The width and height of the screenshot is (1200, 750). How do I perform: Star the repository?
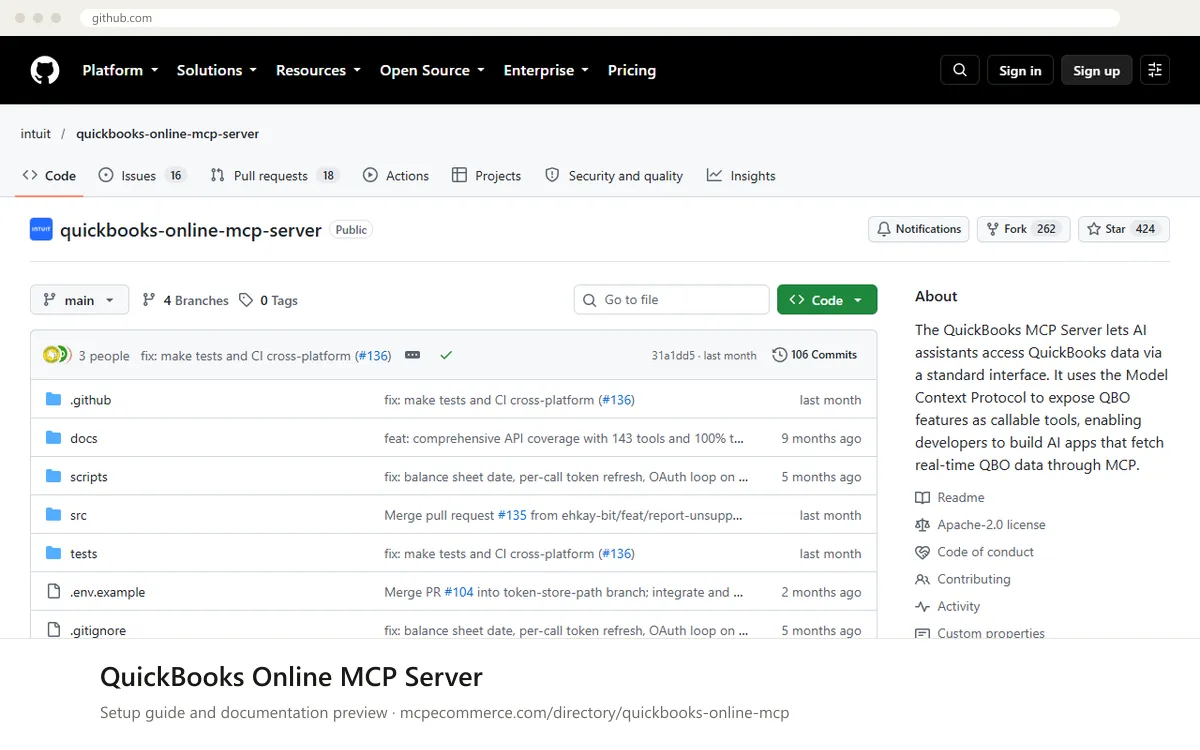coord(1124,229)
